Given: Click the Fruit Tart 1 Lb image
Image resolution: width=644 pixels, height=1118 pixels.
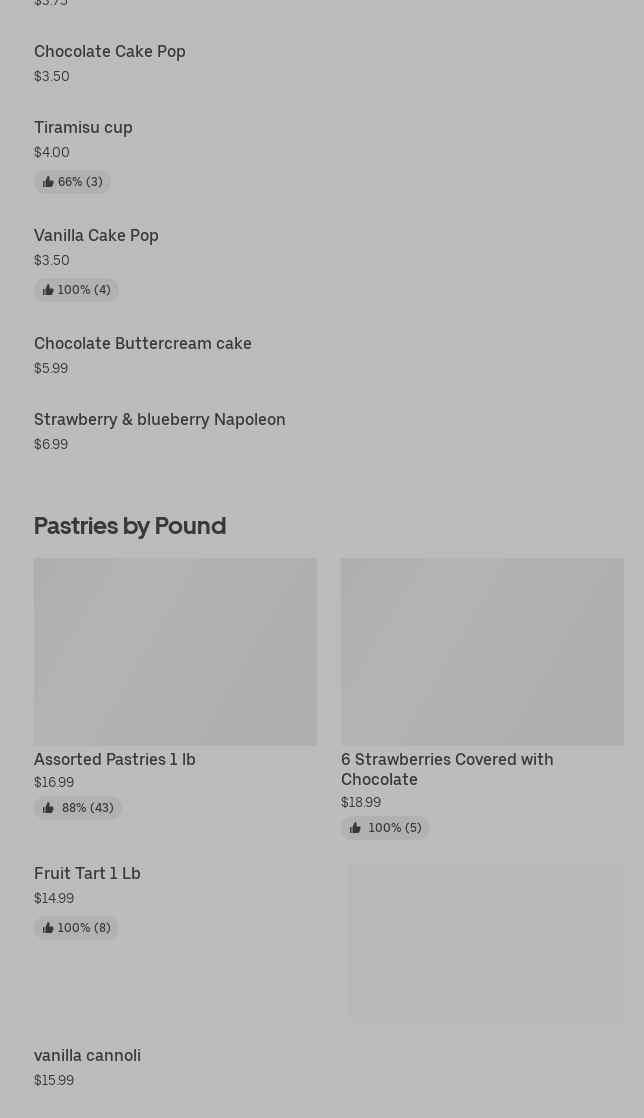Looking at the screenshot, I should click(x=486, y=943).
